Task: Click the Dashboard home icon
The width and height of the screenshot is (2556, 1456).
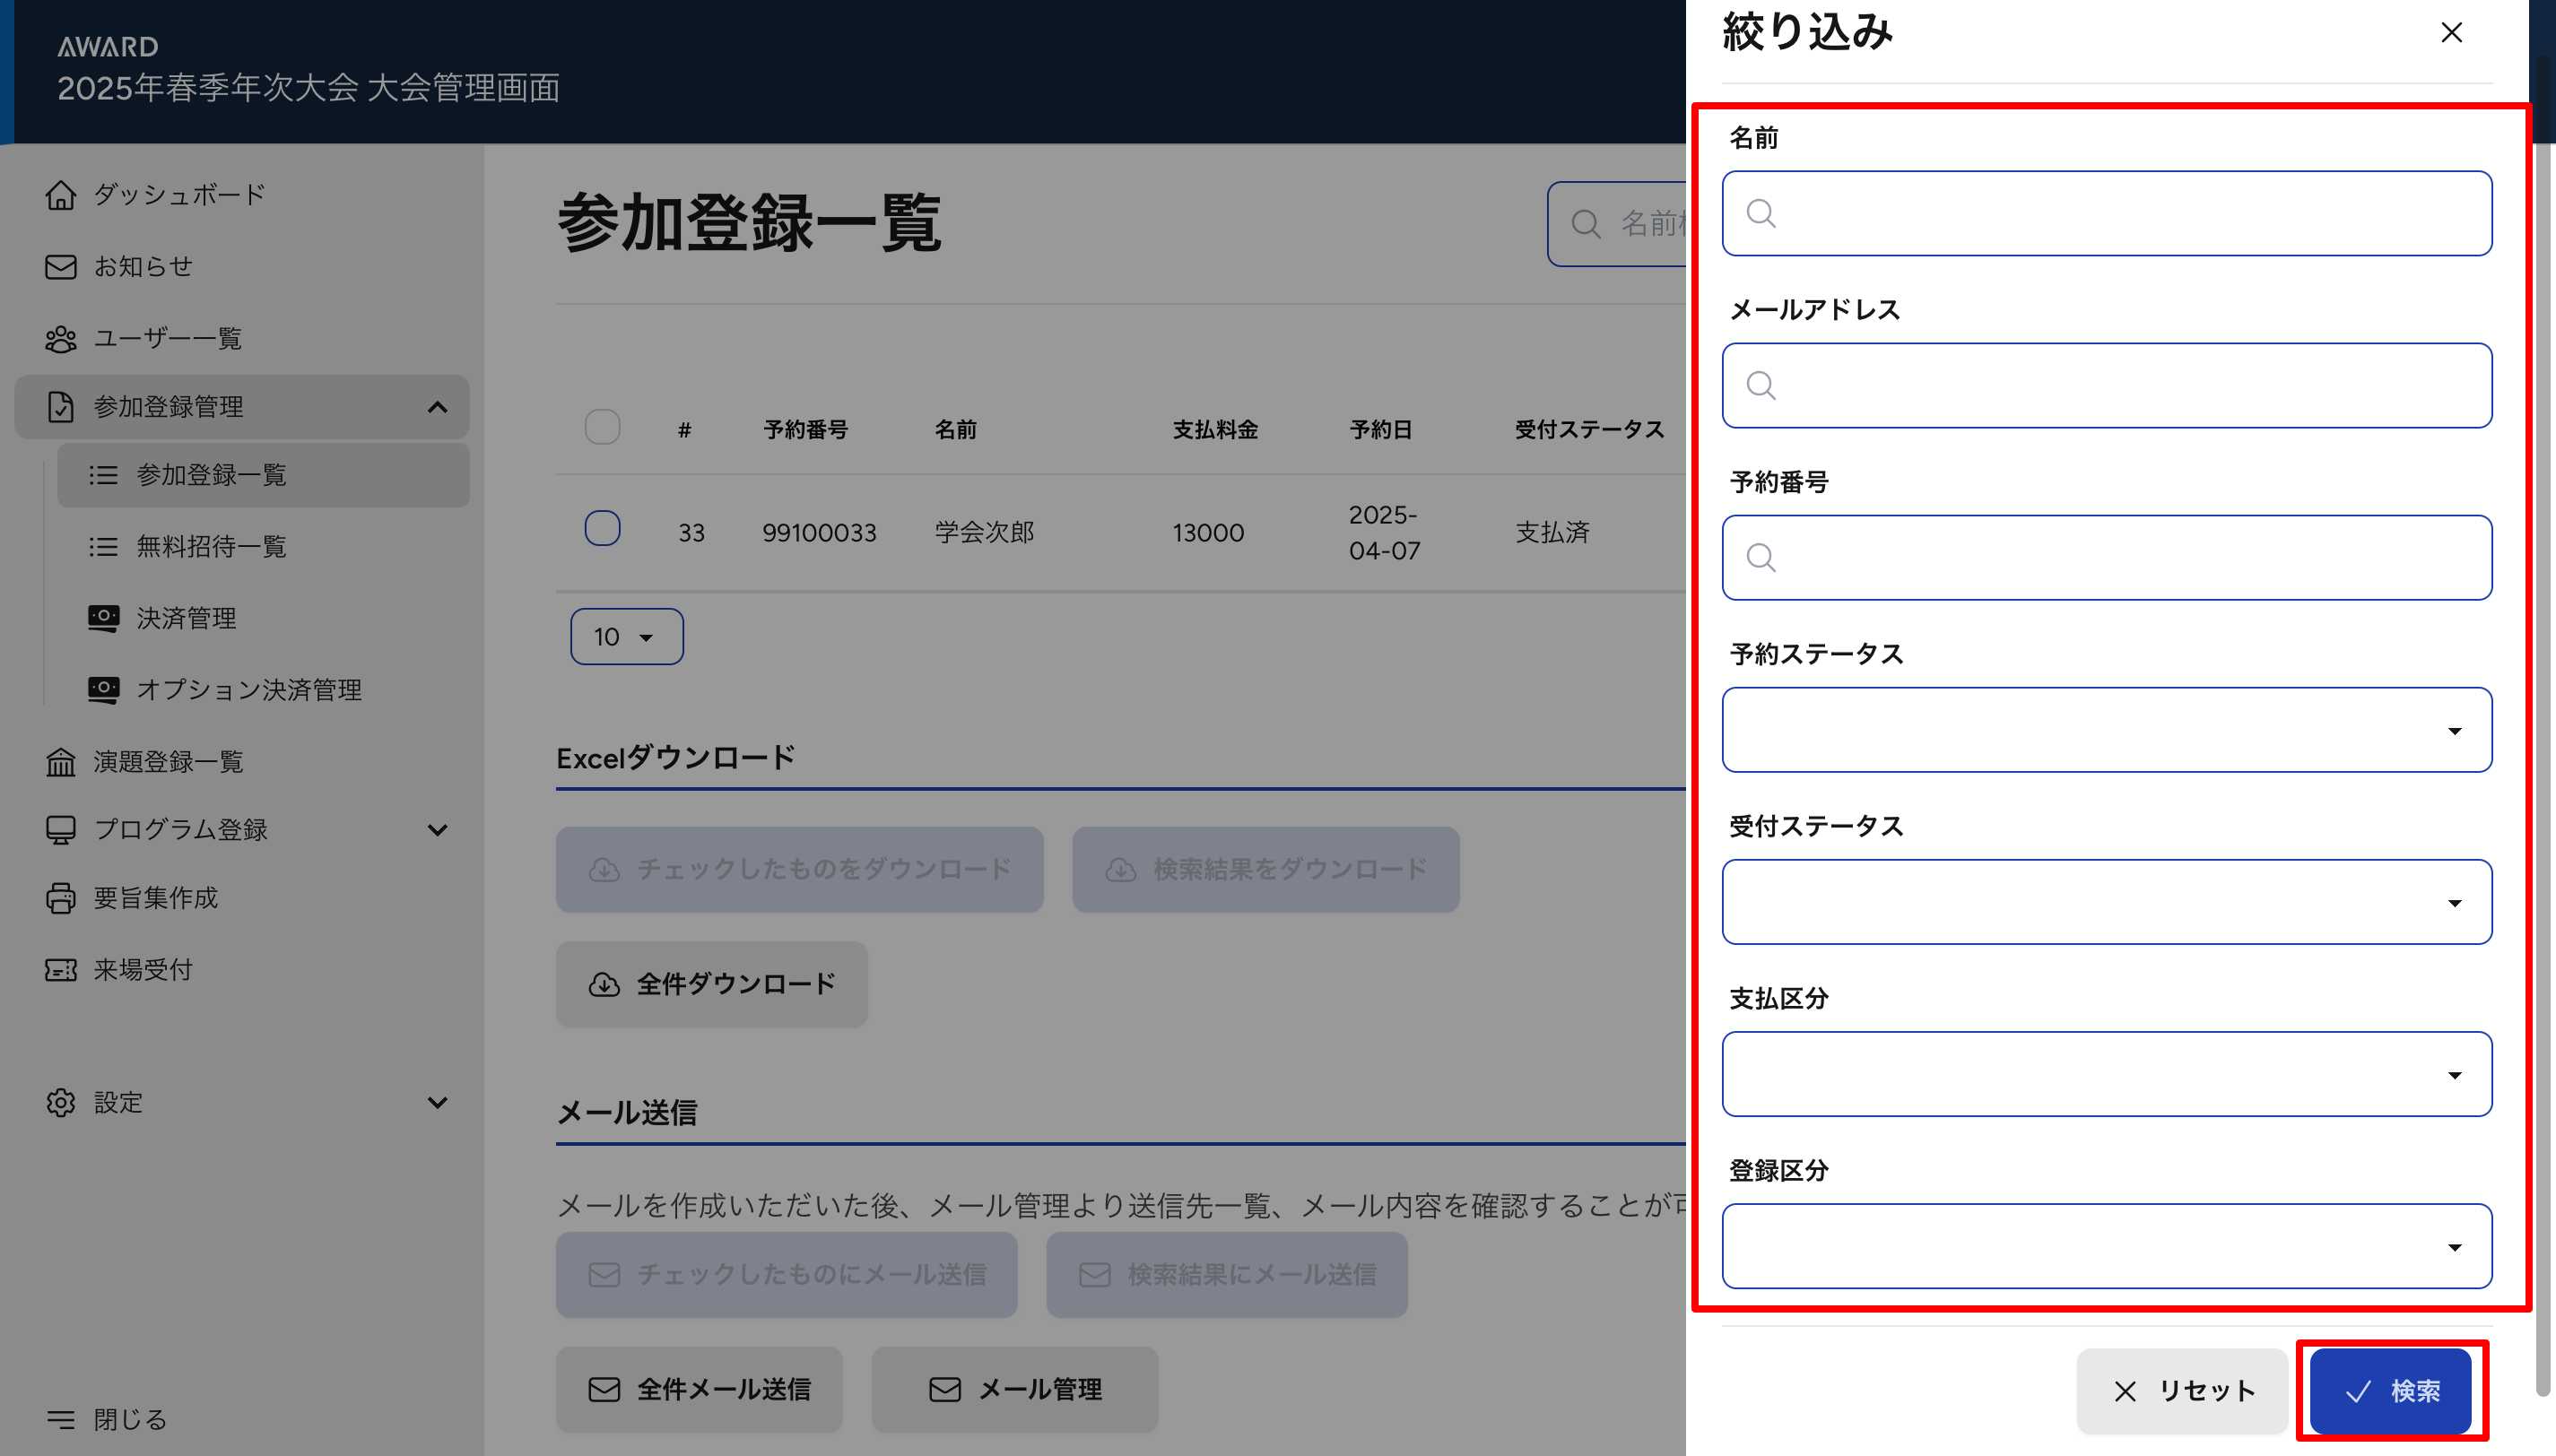Action: [60, 195]
